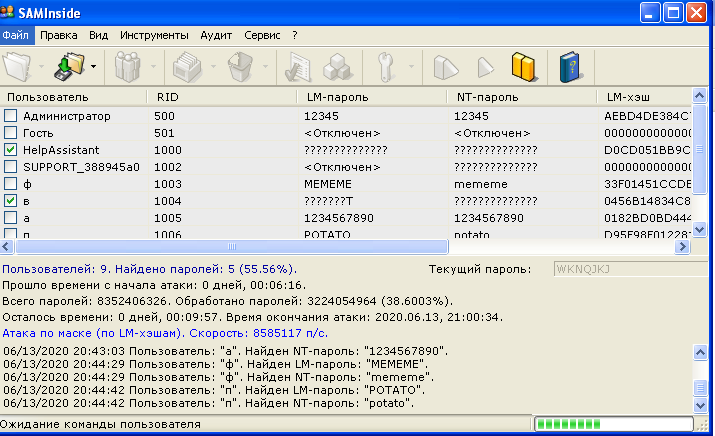This screenshot has width=715, height=436.
Task: Click the log panel scroll up arrow
Action: 700,352
